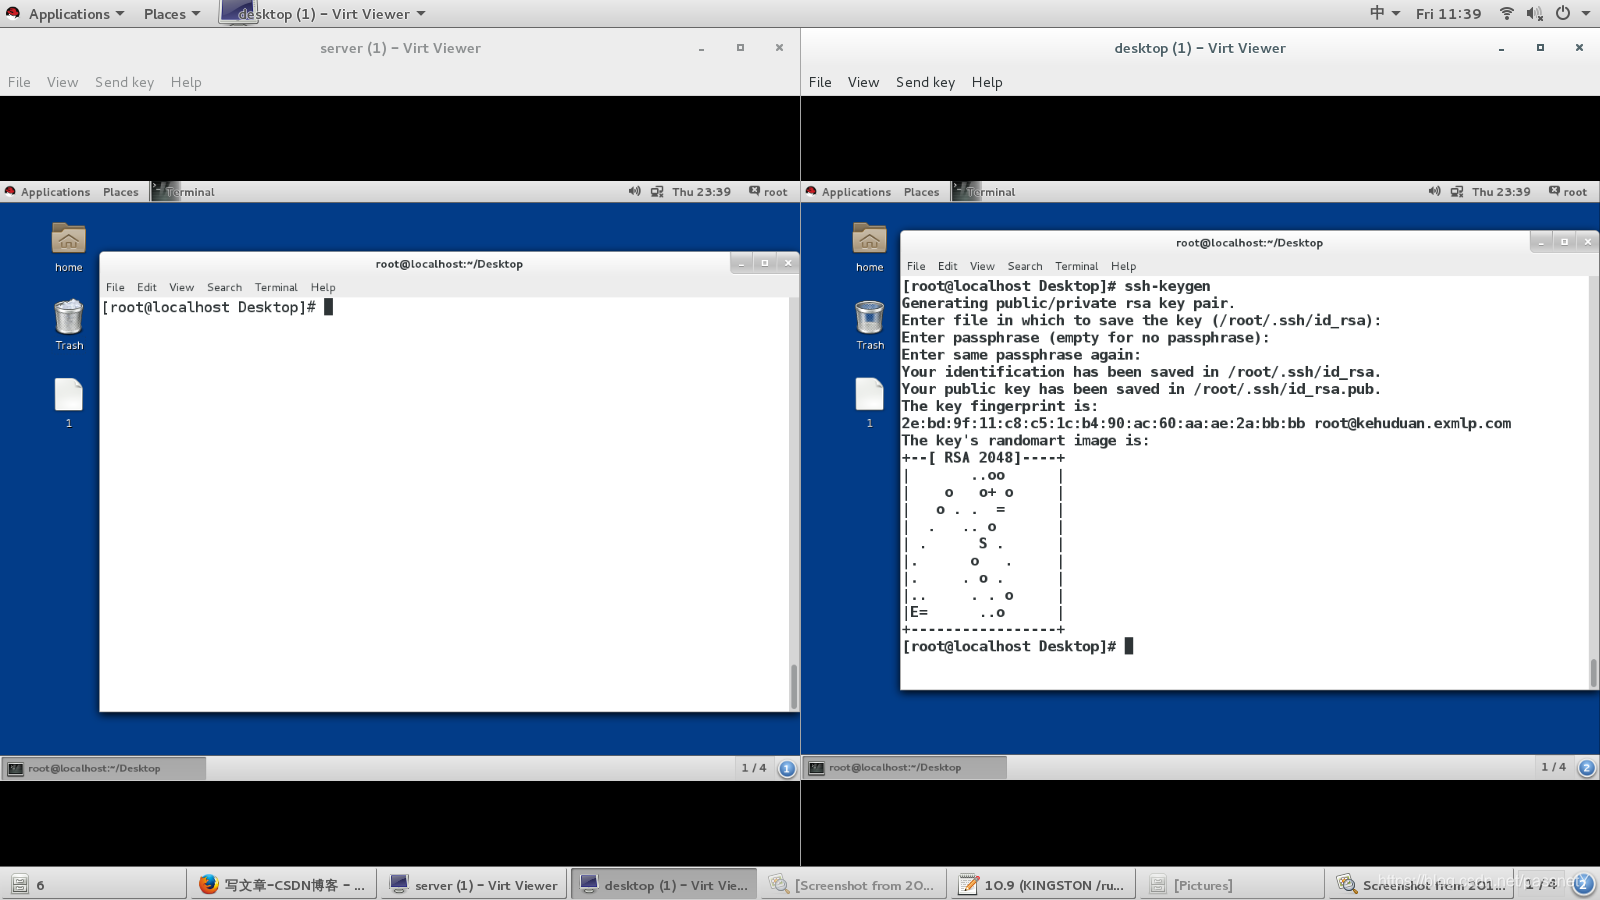Click taskbar entry labeled 6
This screenshot has height=900, width=1600.
click(93, 884)
